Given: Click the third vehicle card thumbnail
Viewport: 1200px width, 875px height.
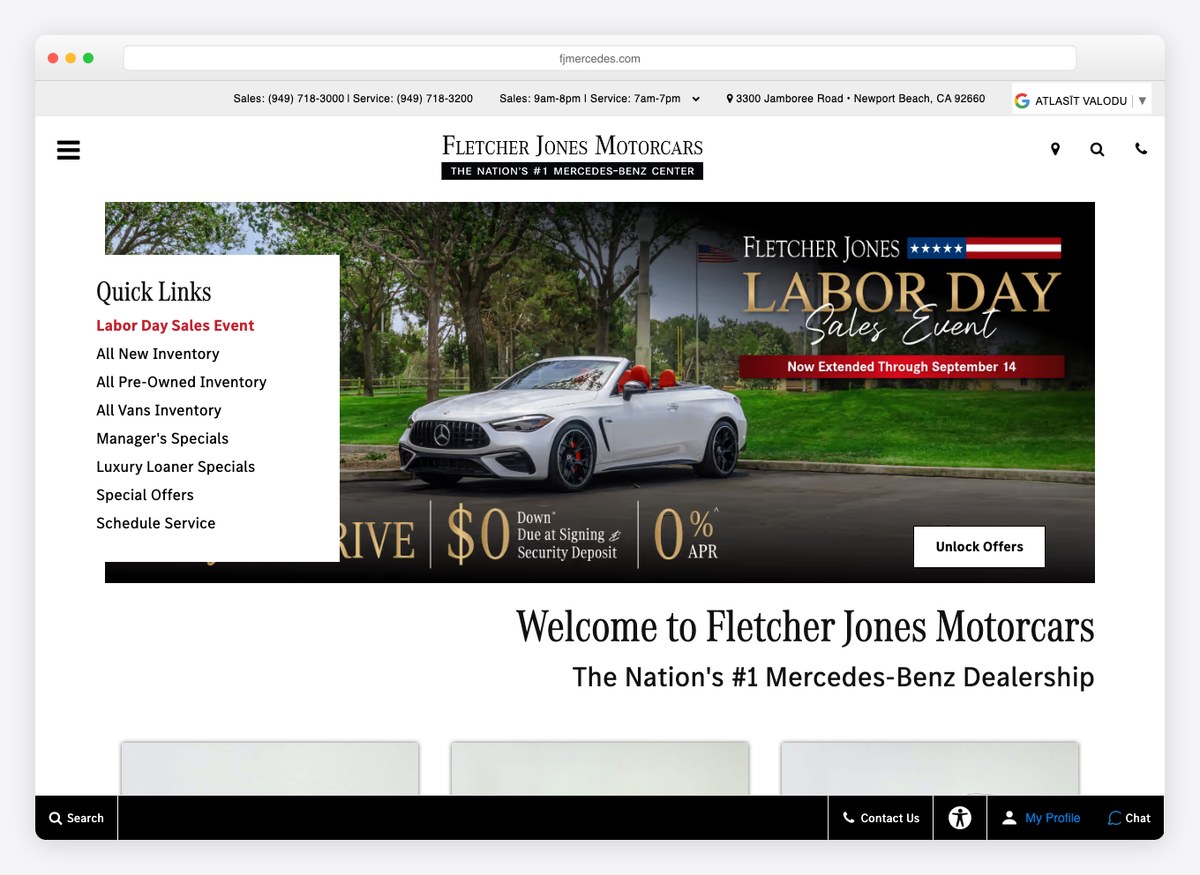Looking at the screenshot, I should coord(930,769).
